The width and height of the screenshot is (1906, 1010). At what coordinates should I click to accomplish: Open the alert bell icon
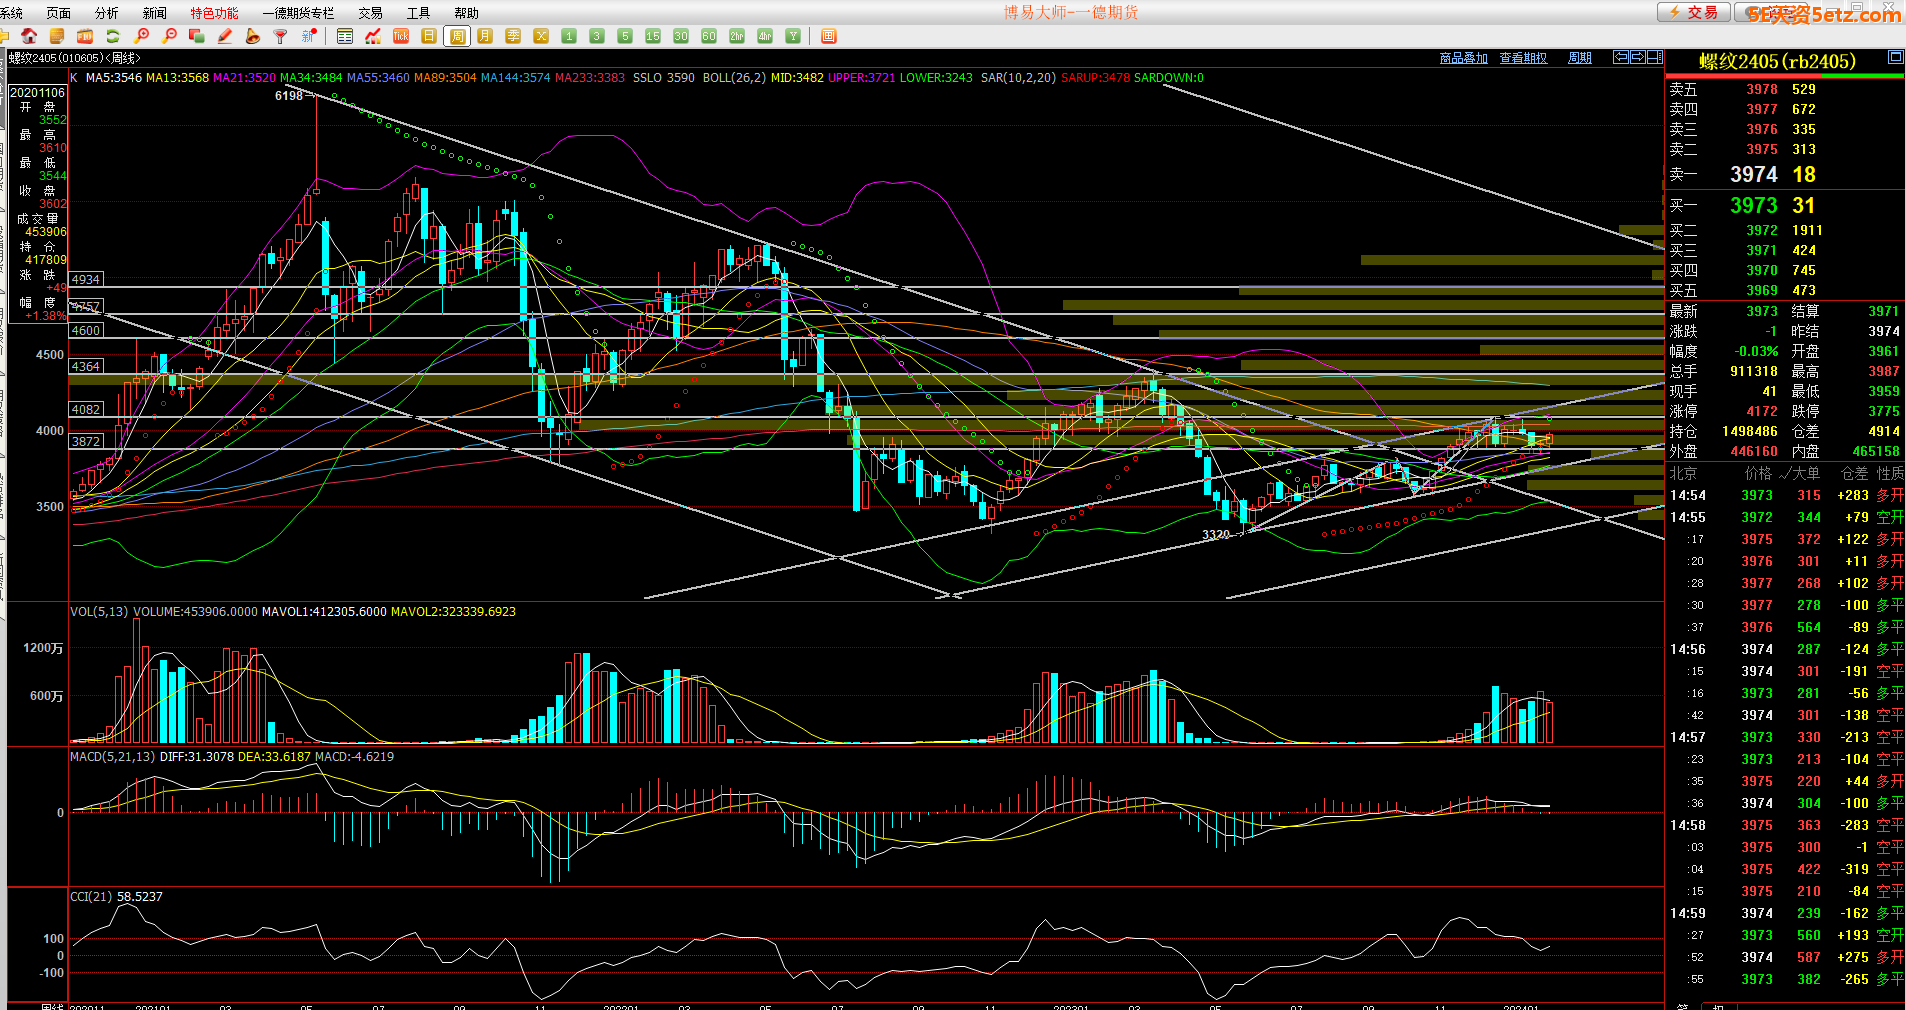[253, 36]
